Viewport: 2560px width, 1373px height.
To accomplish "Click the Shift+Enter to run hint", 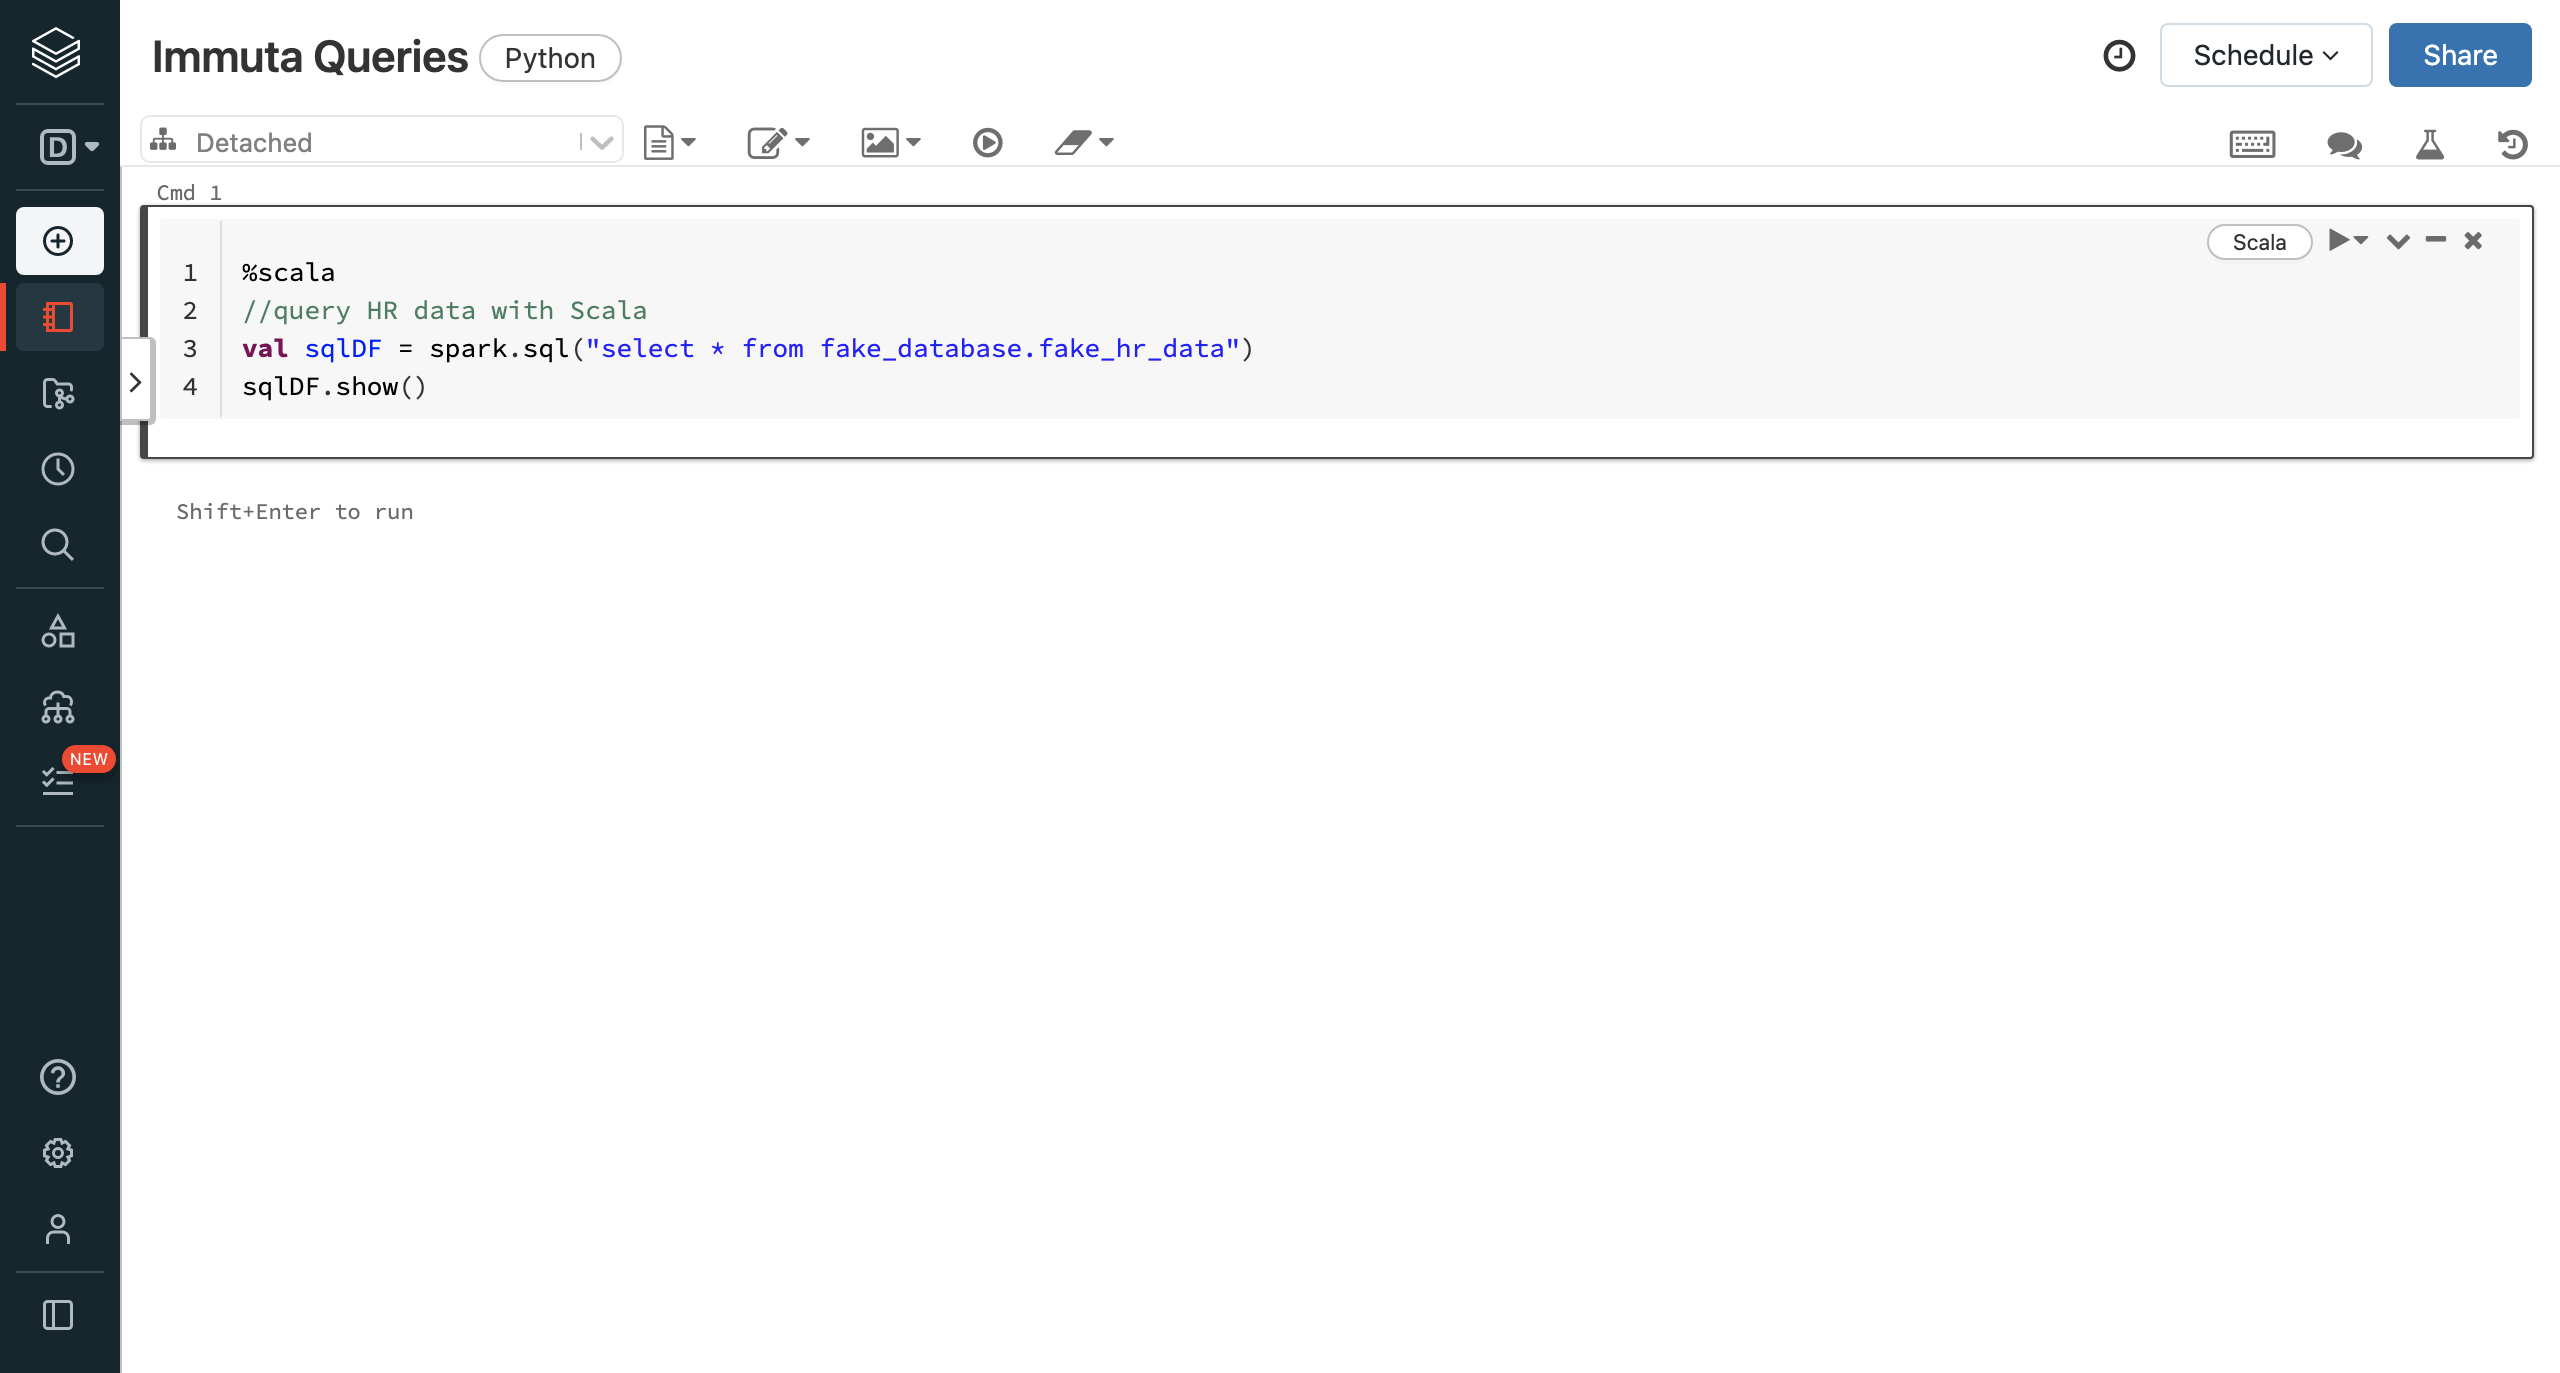I will (295, 512).
